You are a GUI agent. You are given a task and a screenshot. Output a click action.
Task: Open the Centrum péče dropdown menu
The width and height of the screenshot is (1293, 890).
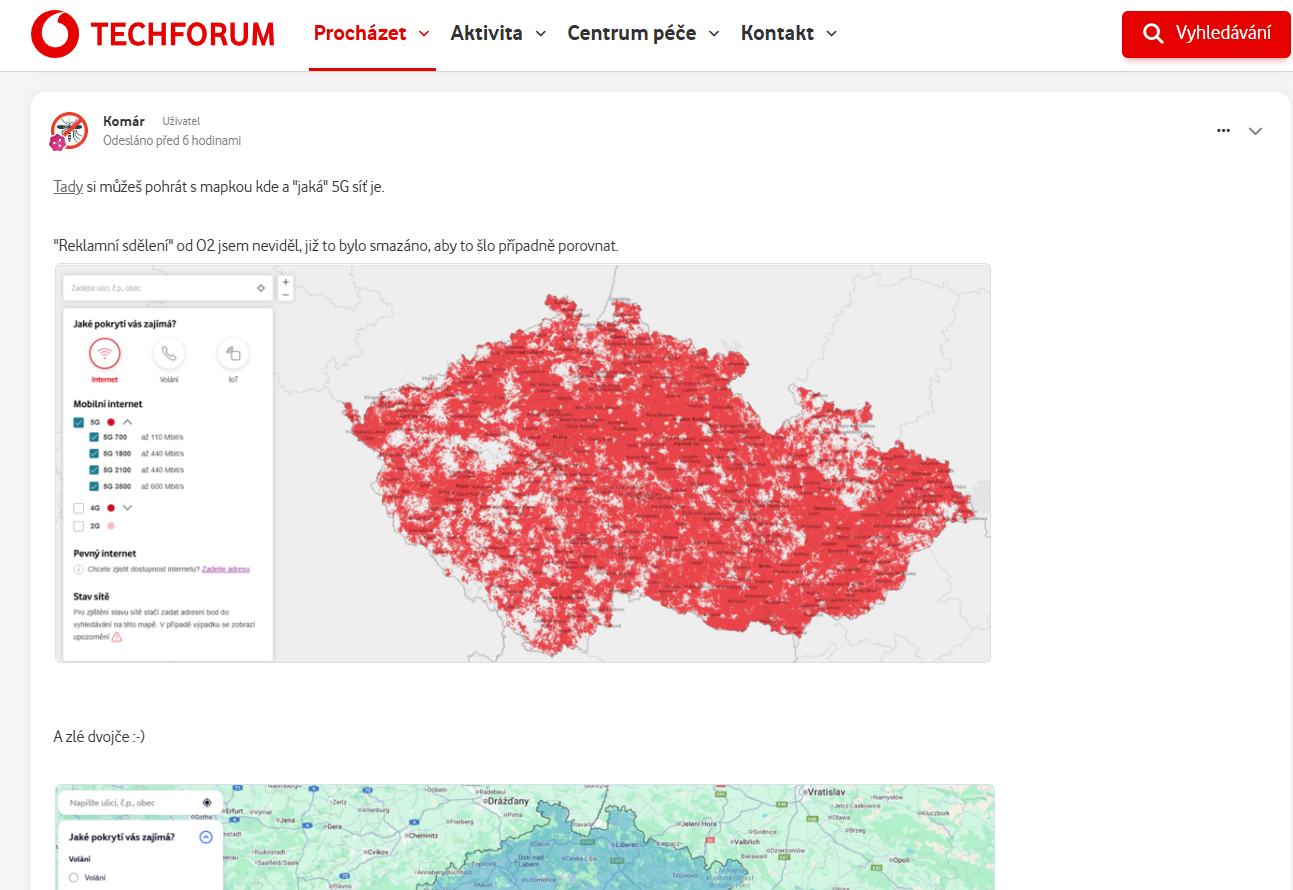(x=643, y=33)
